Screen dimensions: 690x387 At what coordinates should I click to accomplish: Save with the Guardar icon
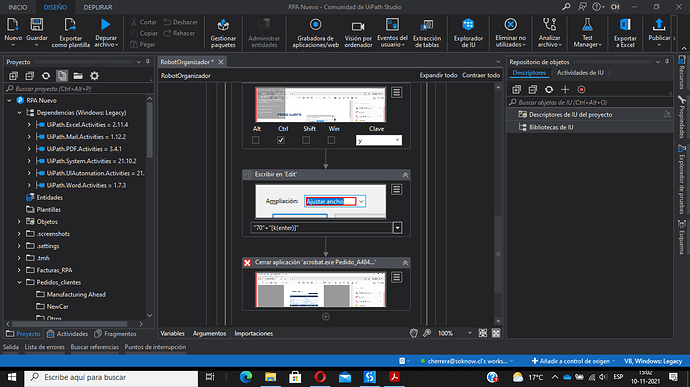point(37,25)
